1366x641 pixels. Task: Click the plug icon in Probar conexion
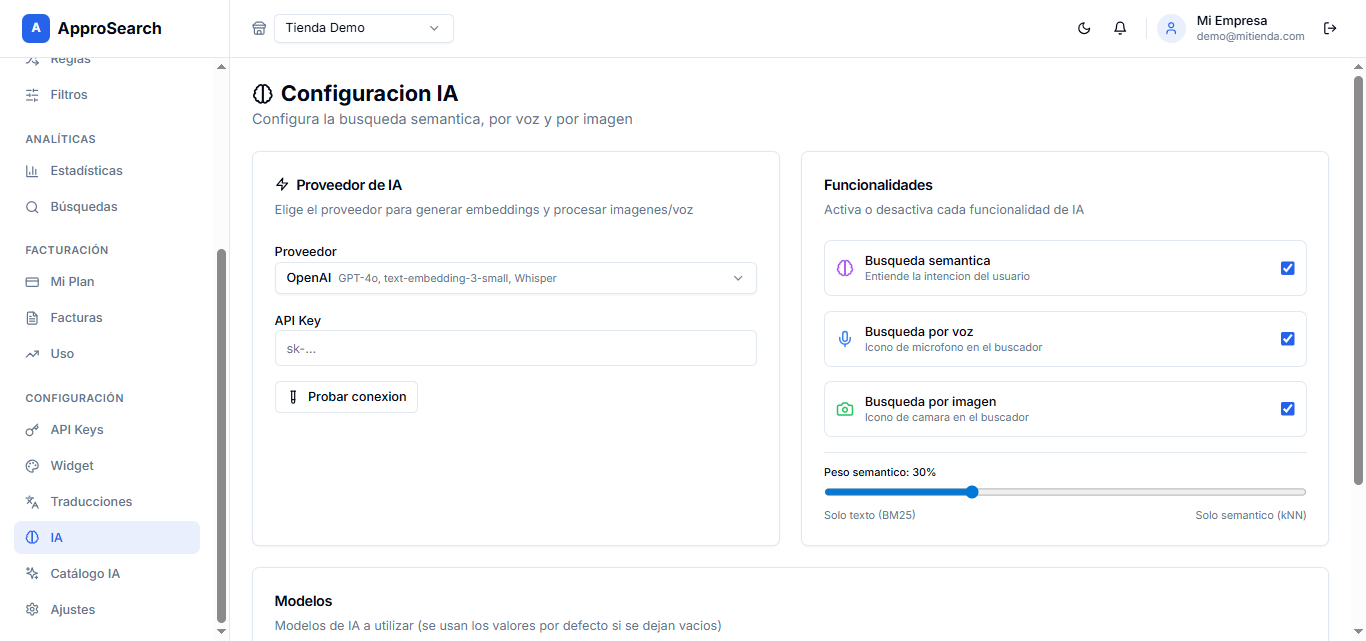(293, 397)
